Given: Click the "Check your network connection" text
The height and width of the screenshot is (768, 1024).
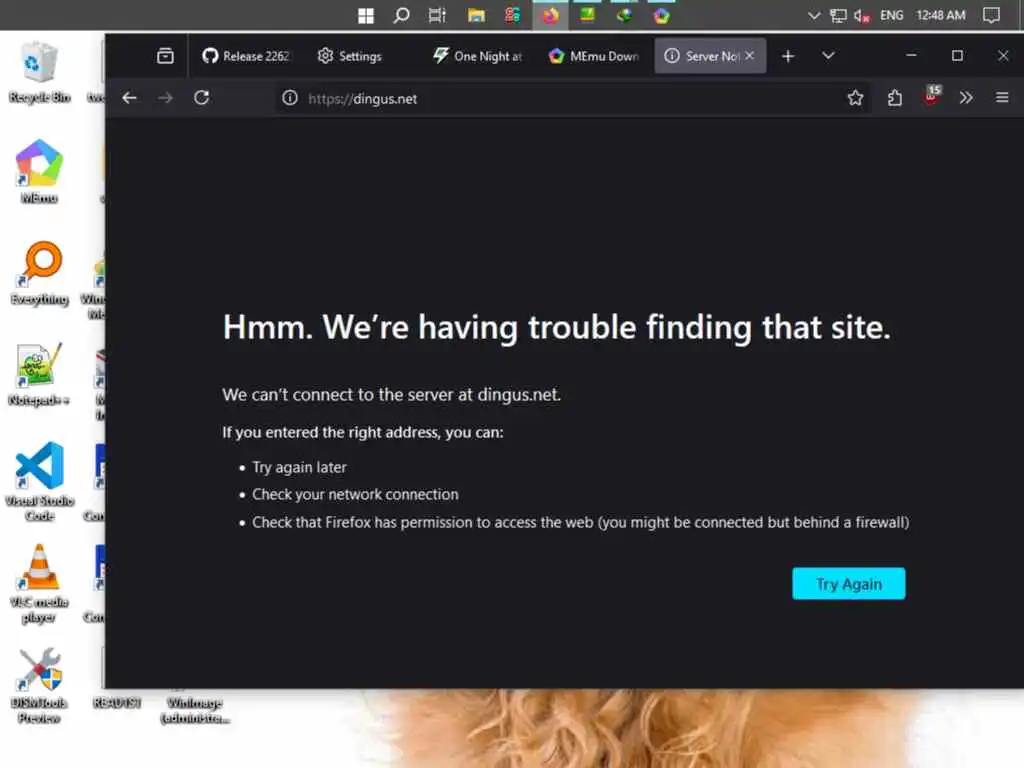Looking at the screenshot, I should [355, 494].
